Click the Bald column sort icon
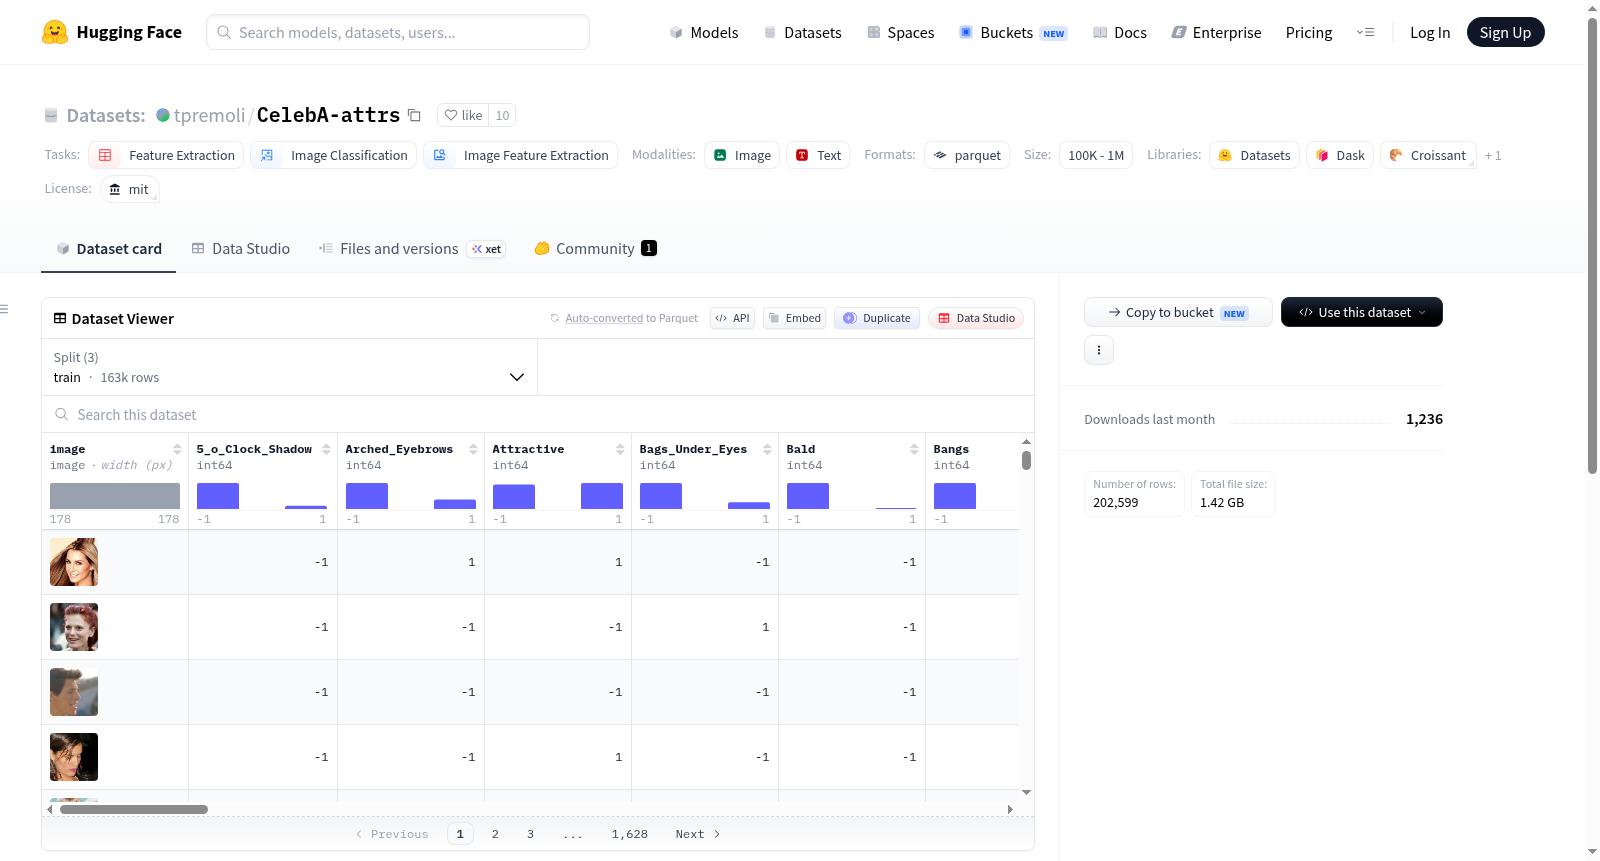This screenshot has width=1600, height=861. (x=914, y=449)
